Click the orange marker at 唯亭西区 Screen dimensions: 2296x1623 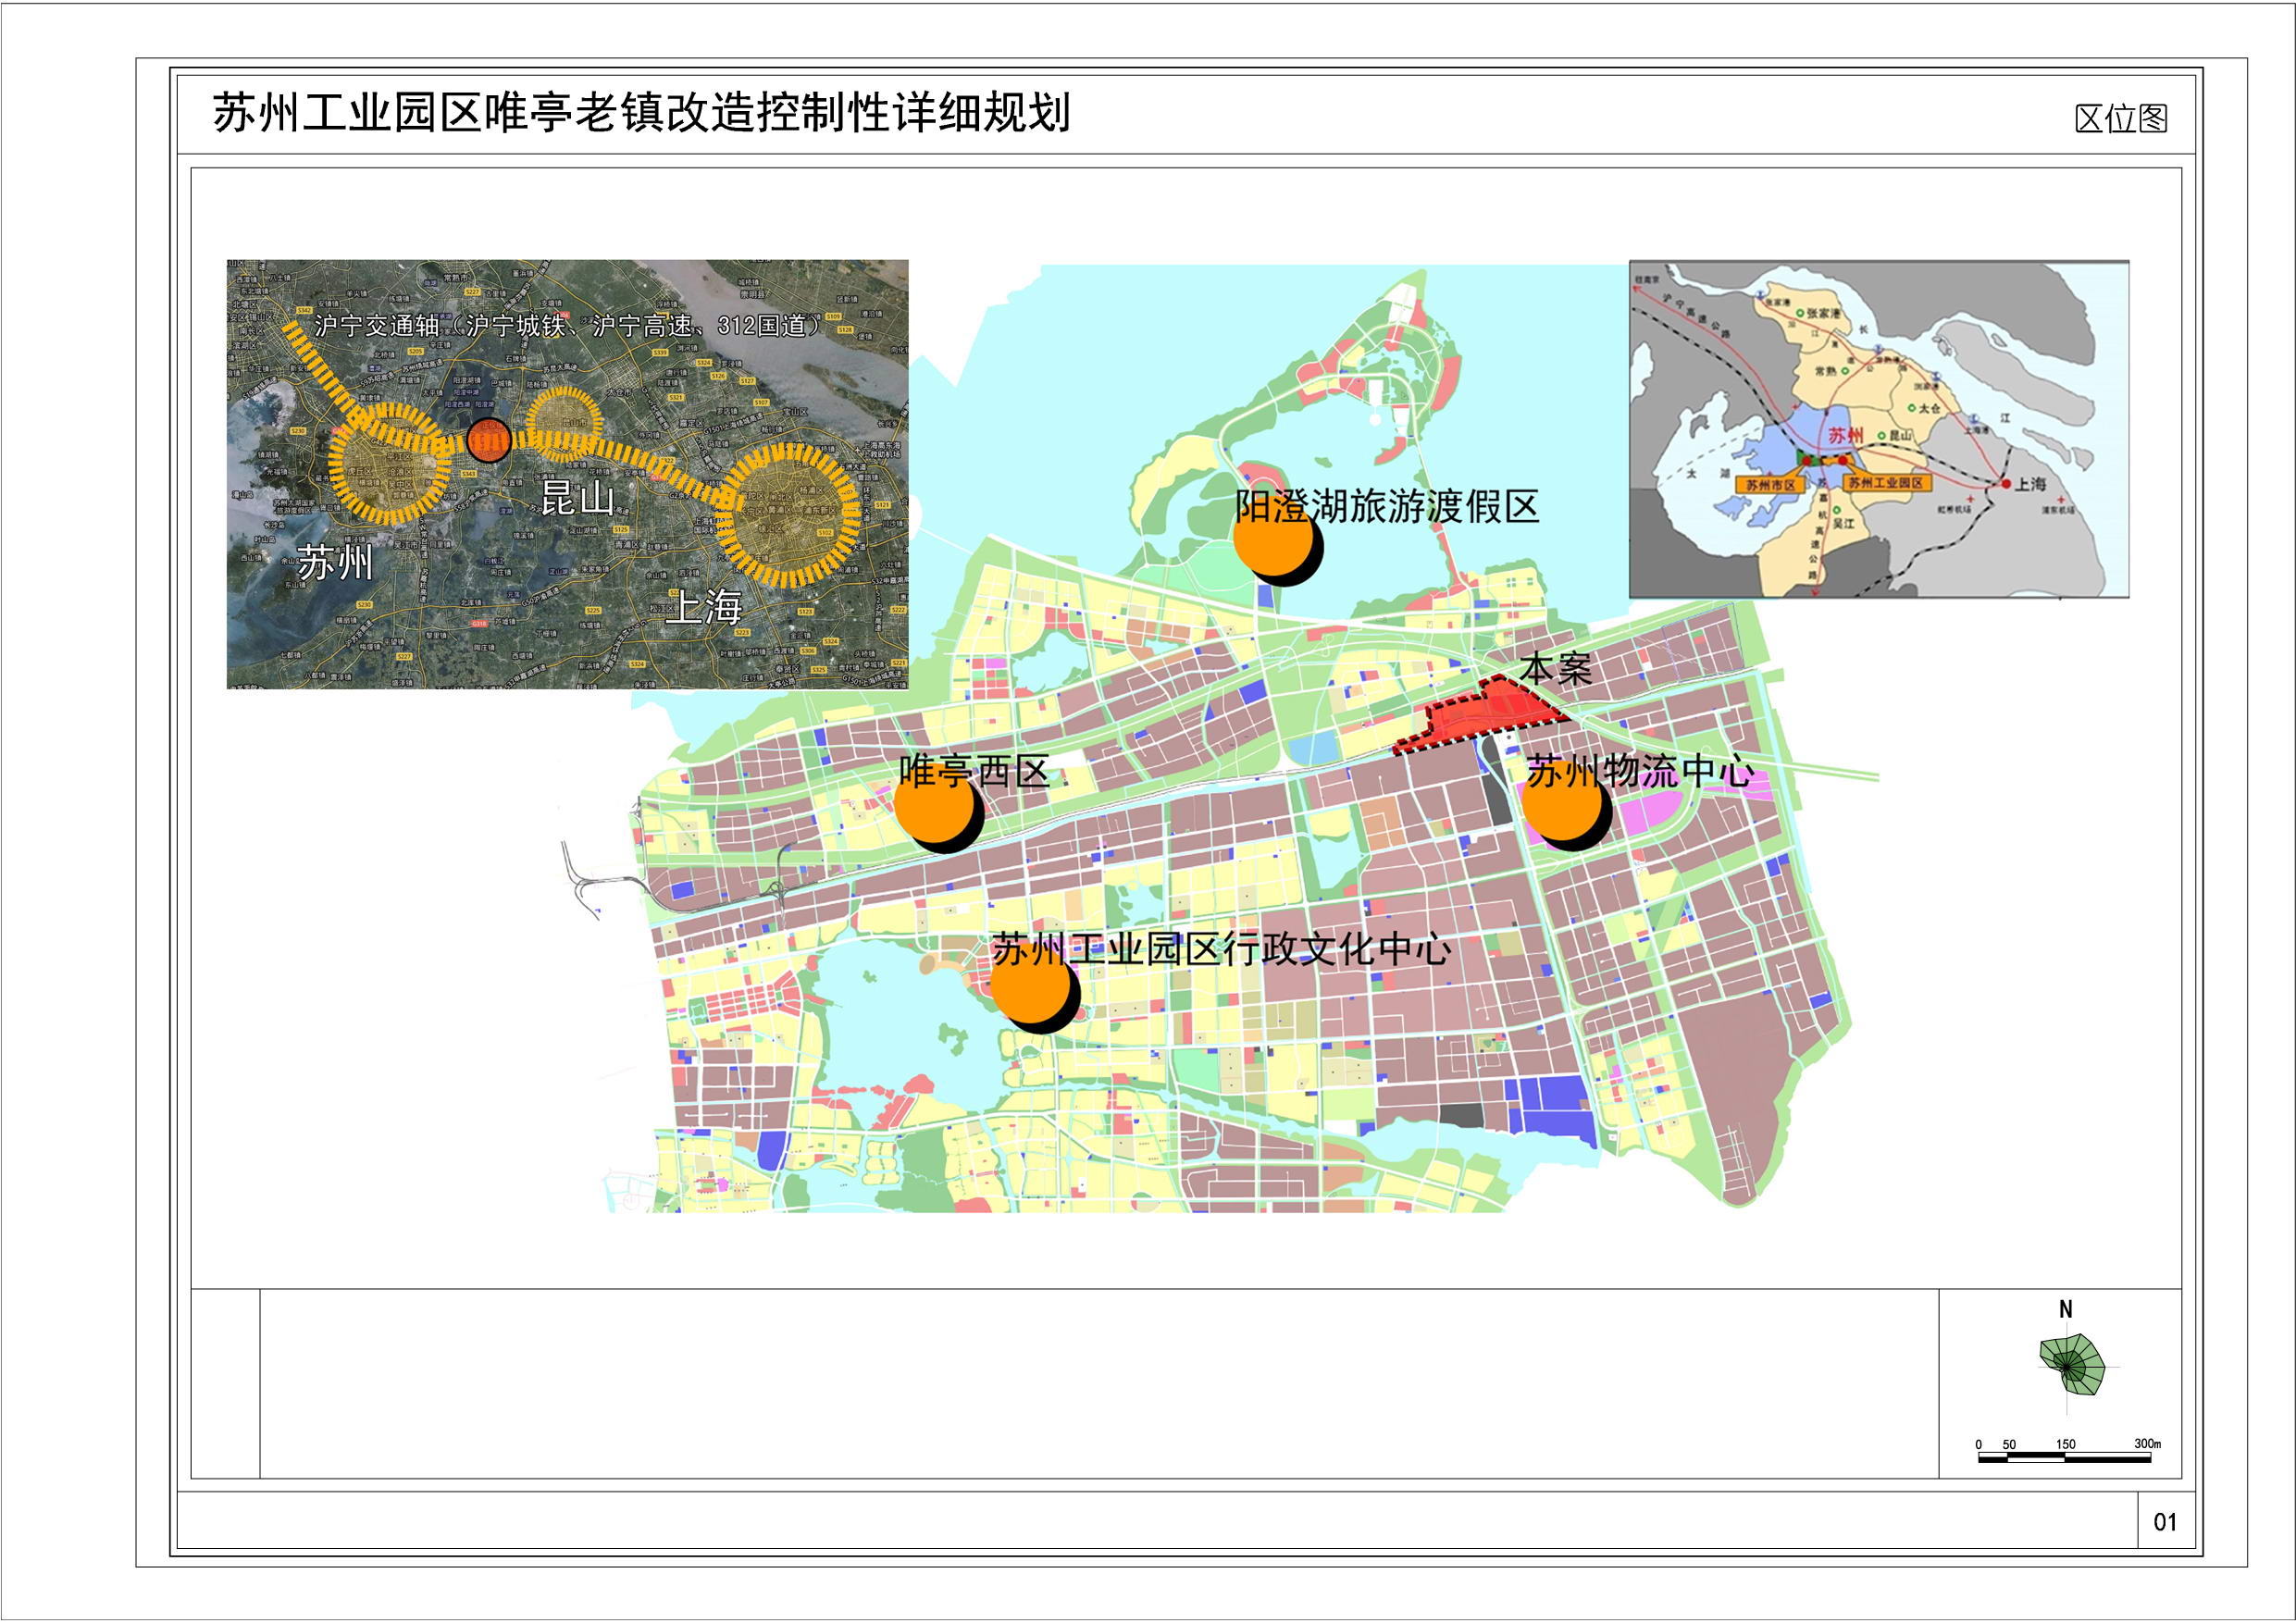click(x=934, y=808)
